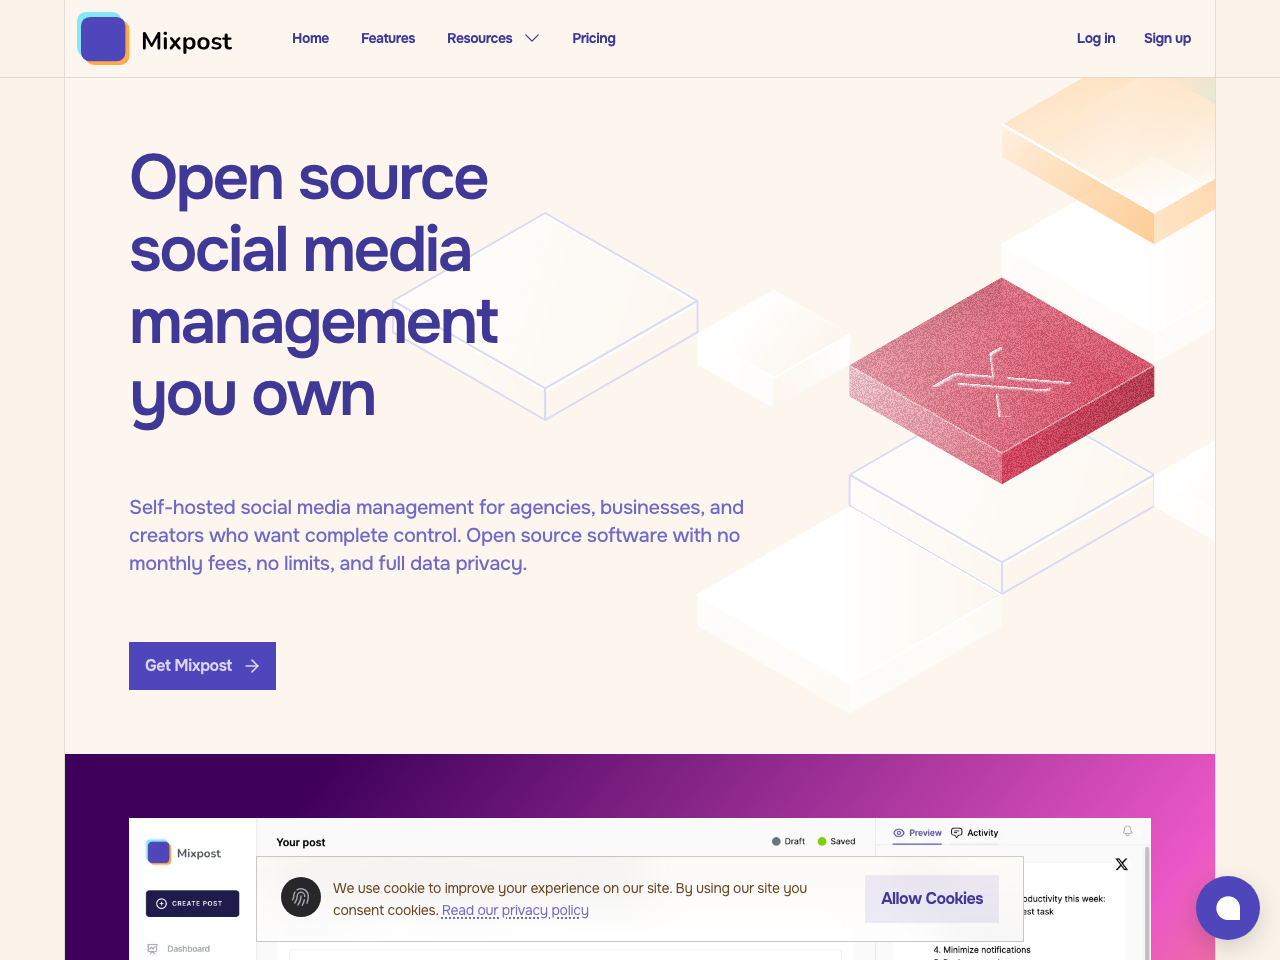Click Allow Cookies

pos(931,898)
